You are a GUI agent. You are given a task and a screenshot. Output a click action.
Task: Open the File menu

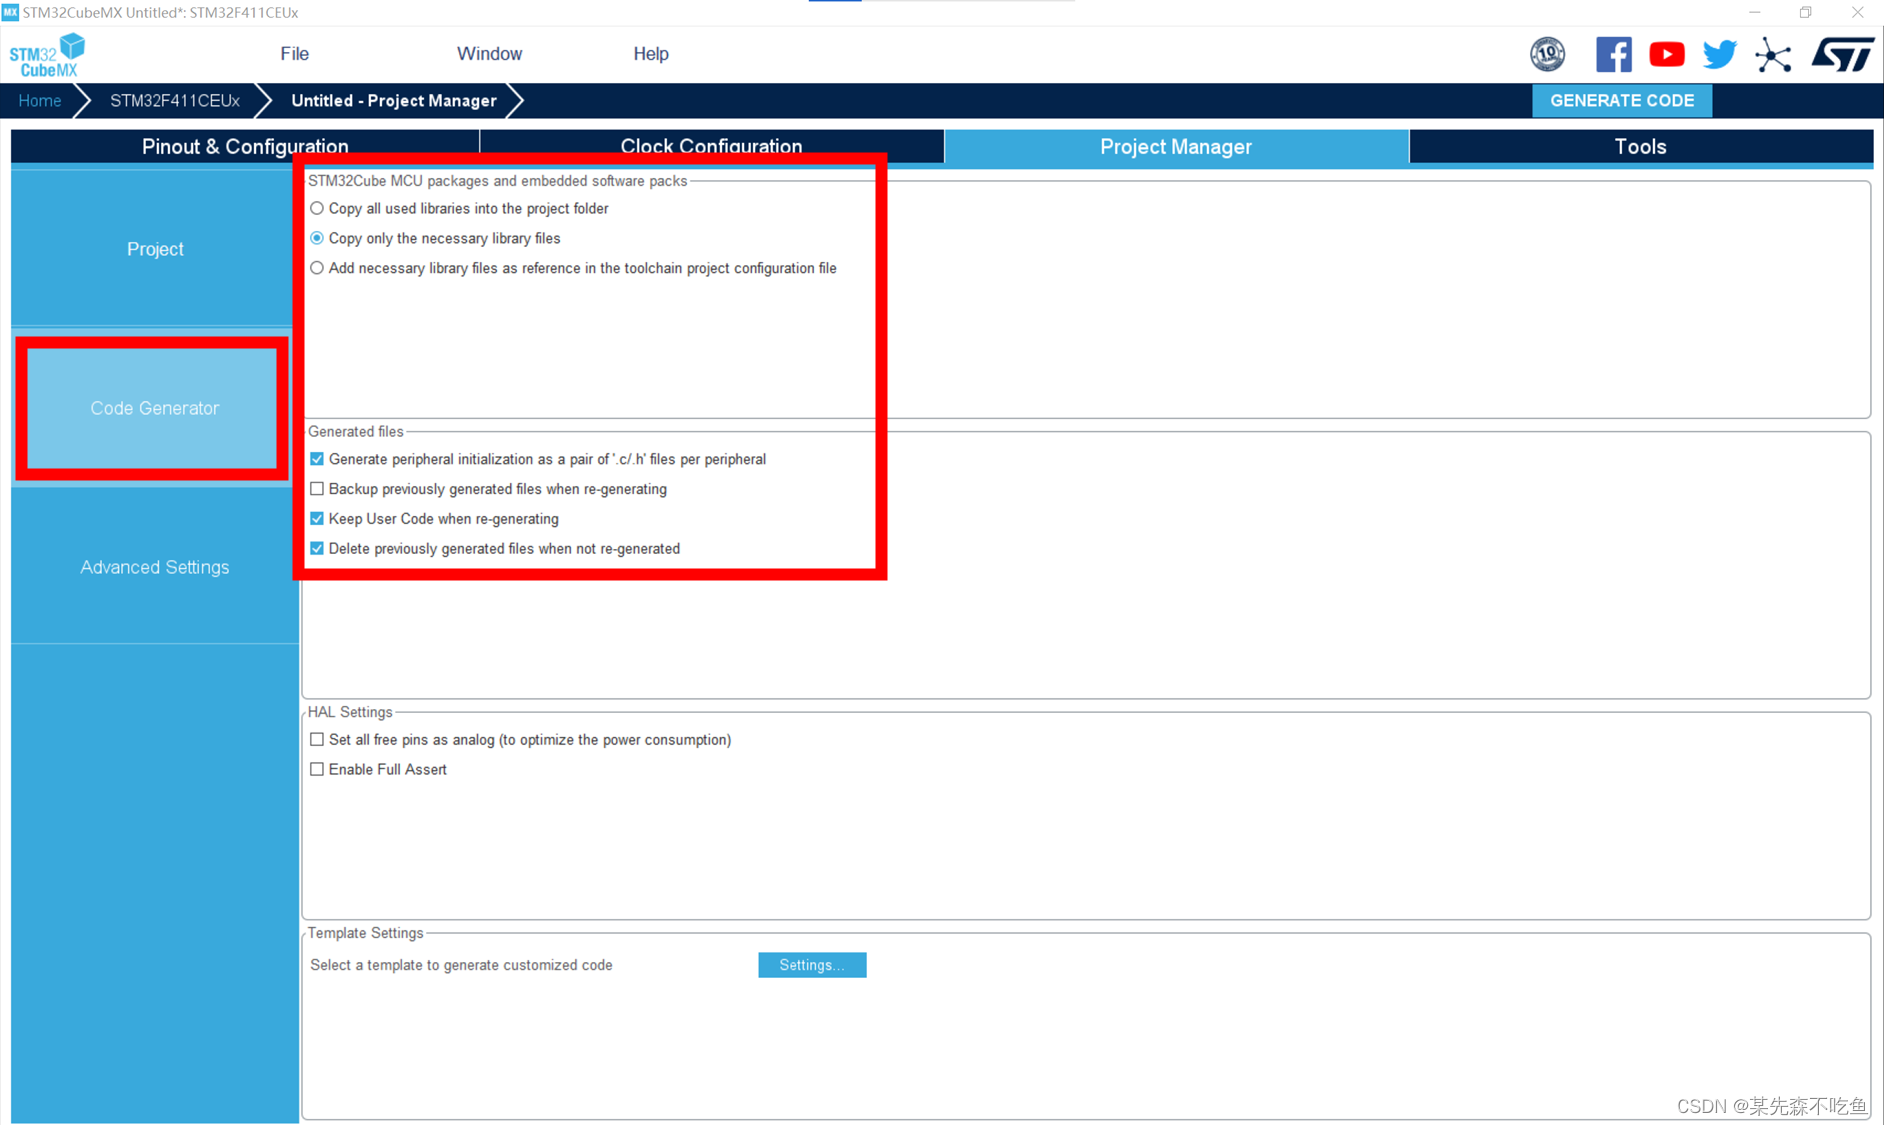tap(294, 54)
